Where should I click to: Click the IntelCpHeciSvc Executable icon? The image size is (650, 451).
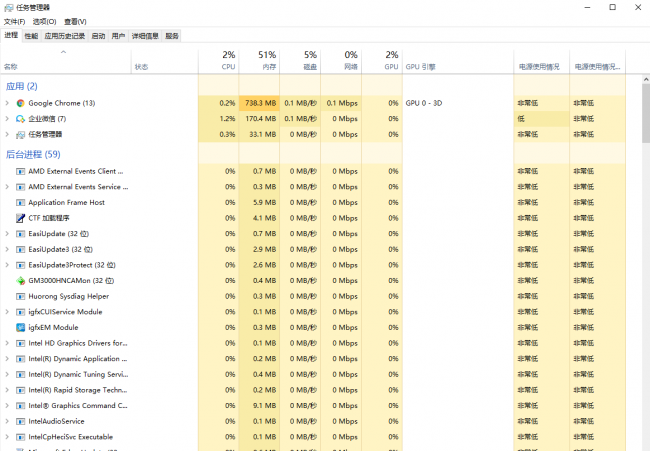click(x=20, y=437)
